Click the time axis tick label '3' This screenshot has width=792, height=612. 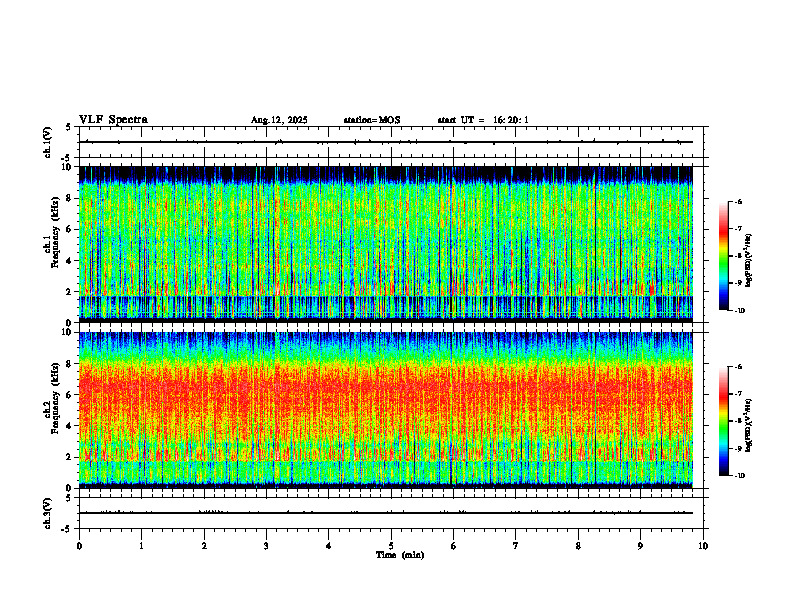[x=266, y=546]
